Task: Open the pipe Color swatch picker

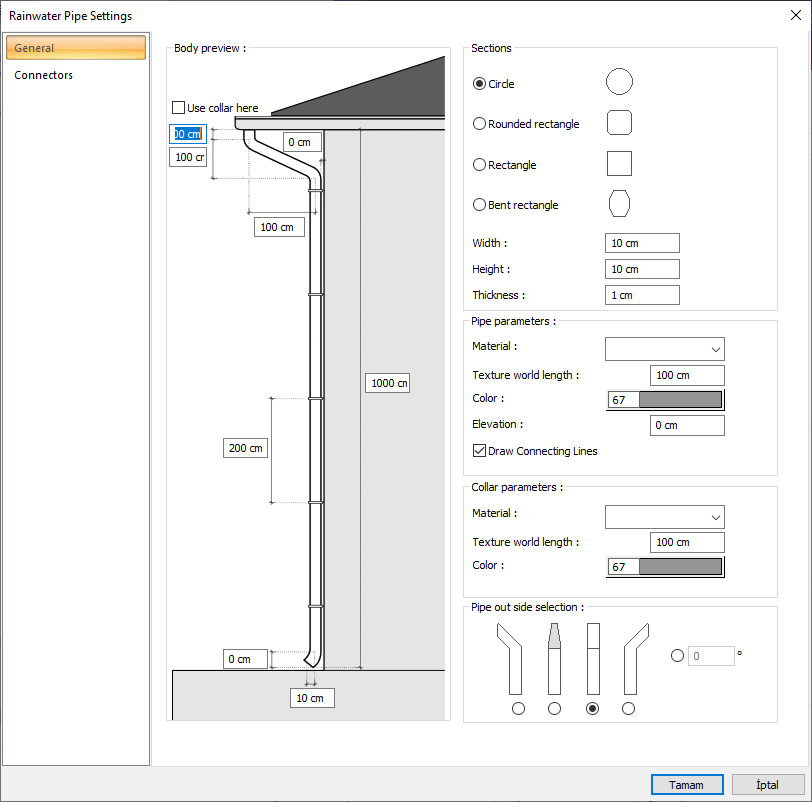Action: tap(679, 400)
